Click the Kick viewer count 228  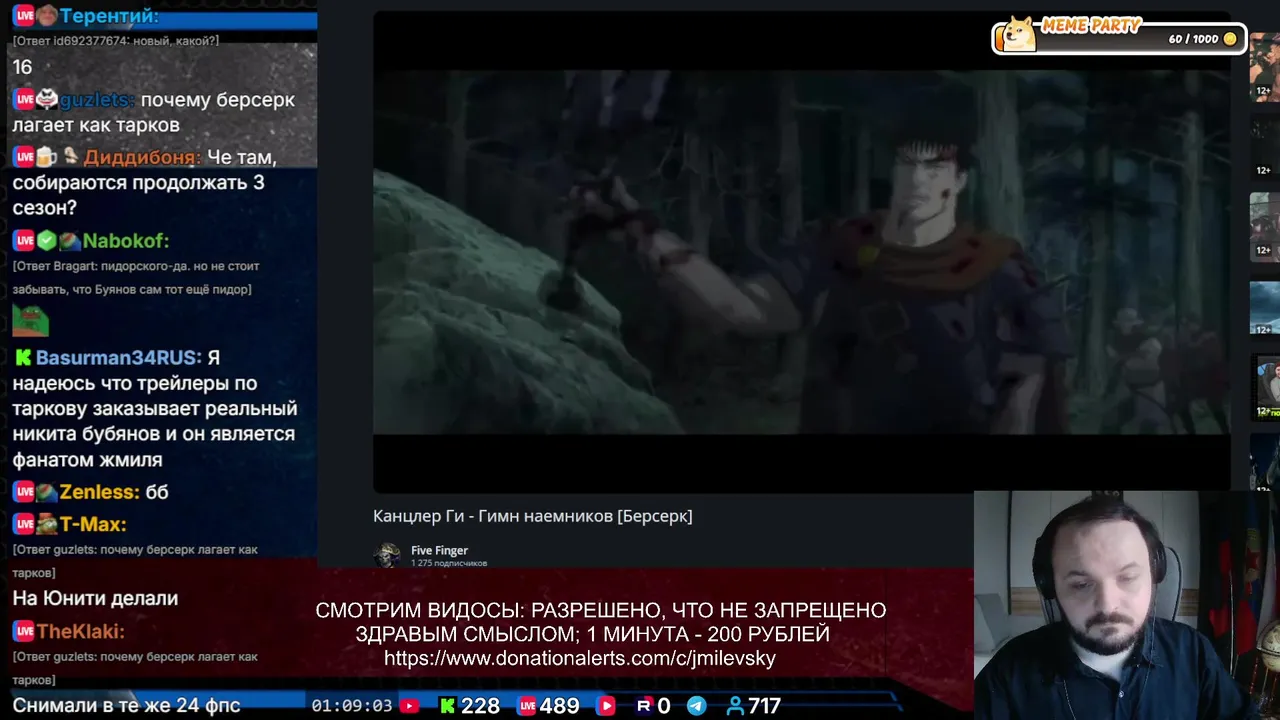click(x=480, y=706)
